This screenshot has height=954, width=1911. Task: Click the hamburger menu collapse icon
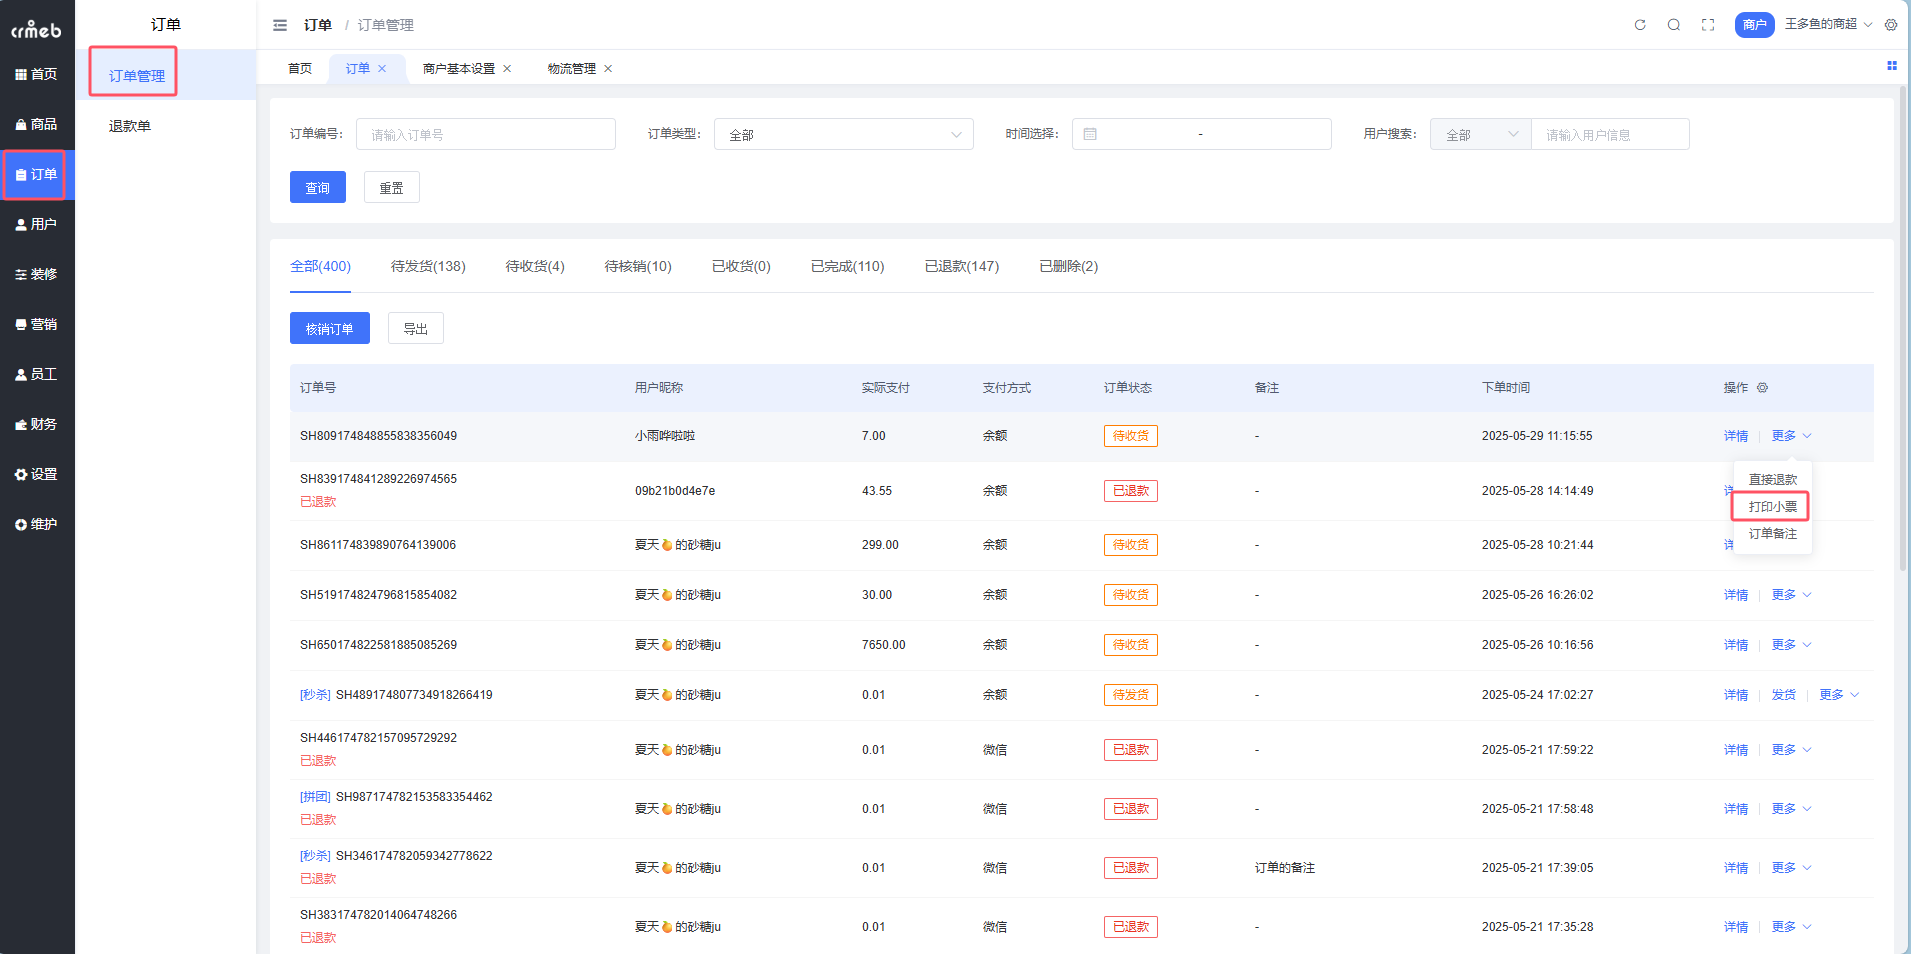pyautogui.click(x=280, y=25)
